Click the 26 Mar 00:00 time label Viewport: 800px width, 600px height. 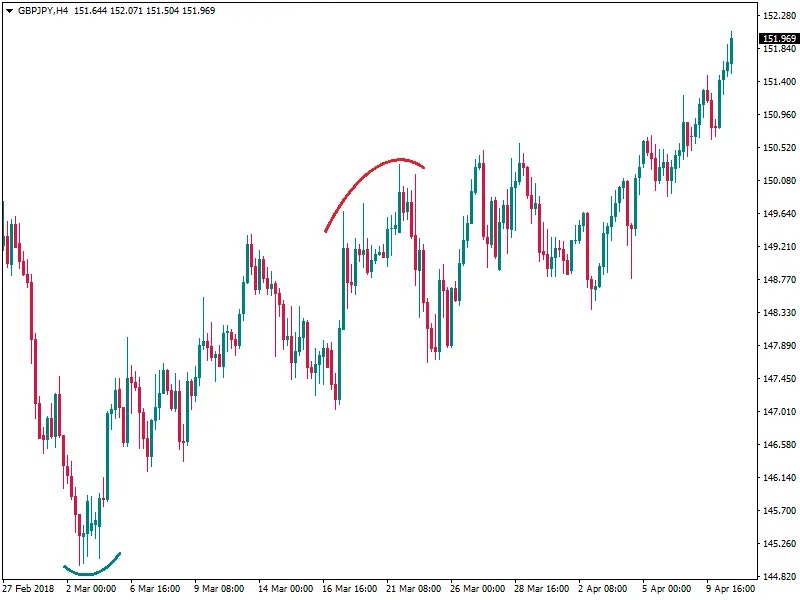tap(478, 589)
